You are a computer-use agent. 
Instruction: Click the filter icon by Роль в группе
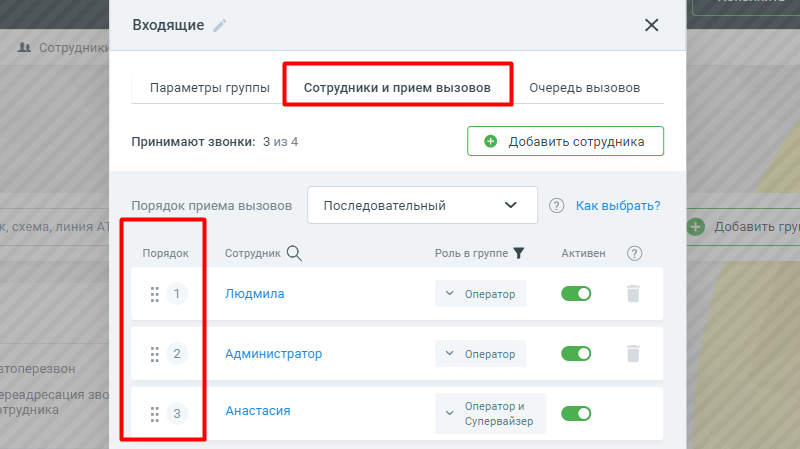[x=518, y=253]
